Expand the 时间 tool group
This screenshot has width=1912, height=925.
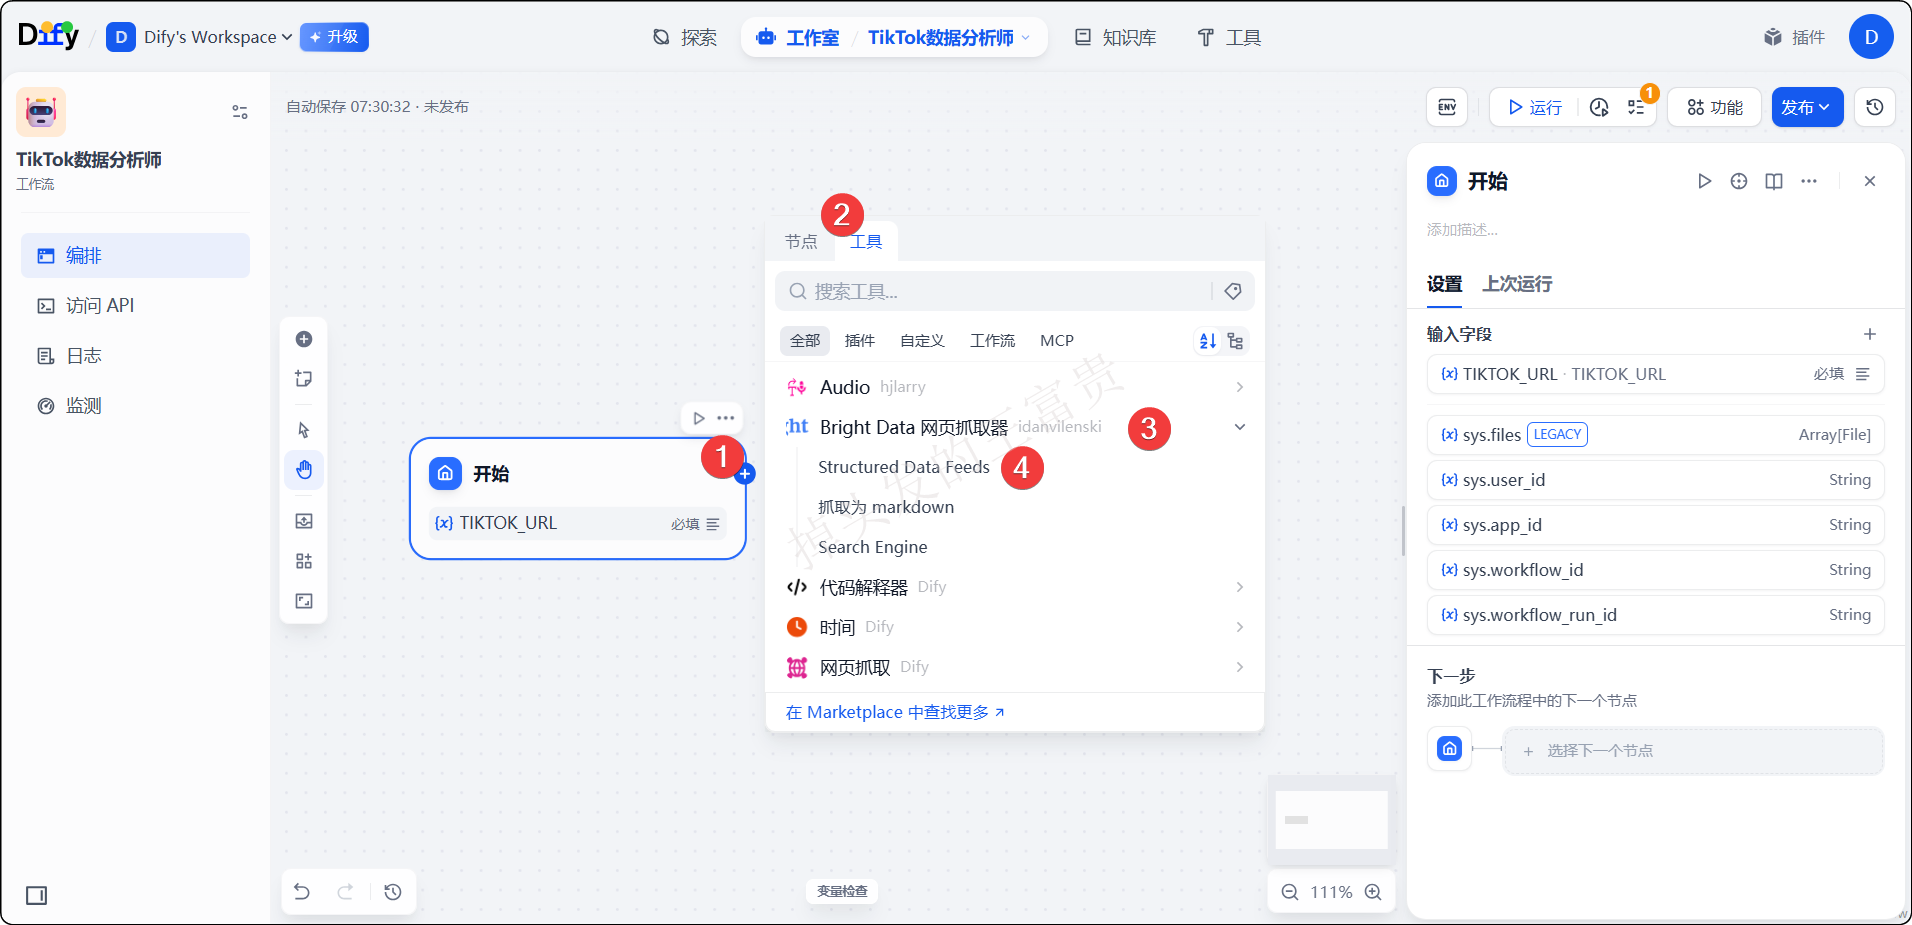tap(1015, 627)
